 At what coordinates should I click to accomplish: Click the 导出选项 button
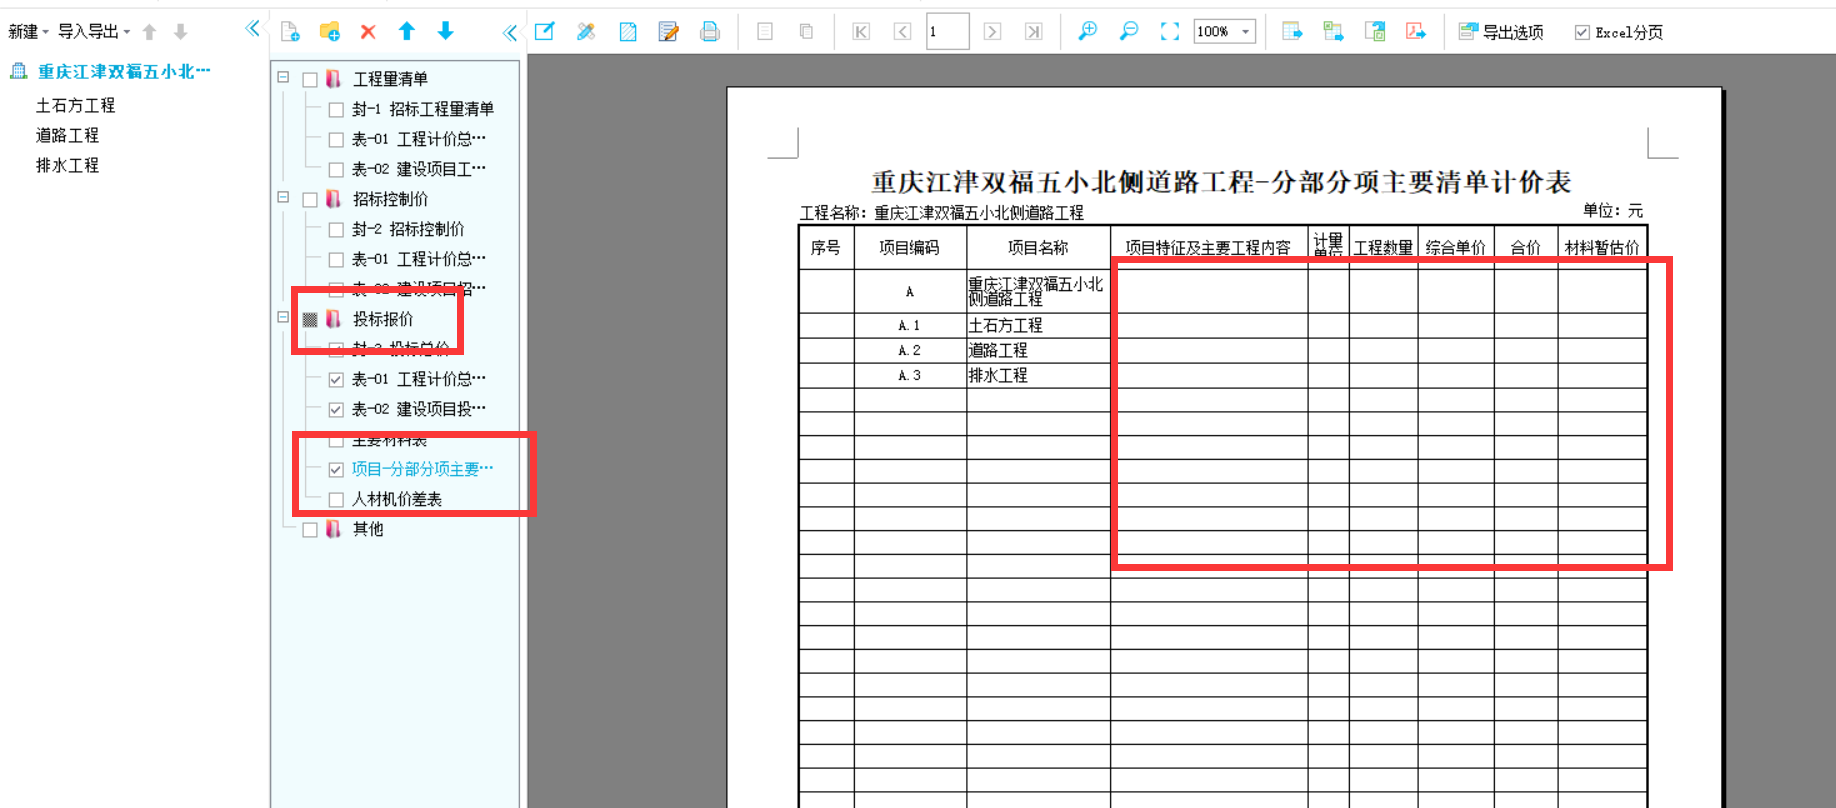[1500, 32]
